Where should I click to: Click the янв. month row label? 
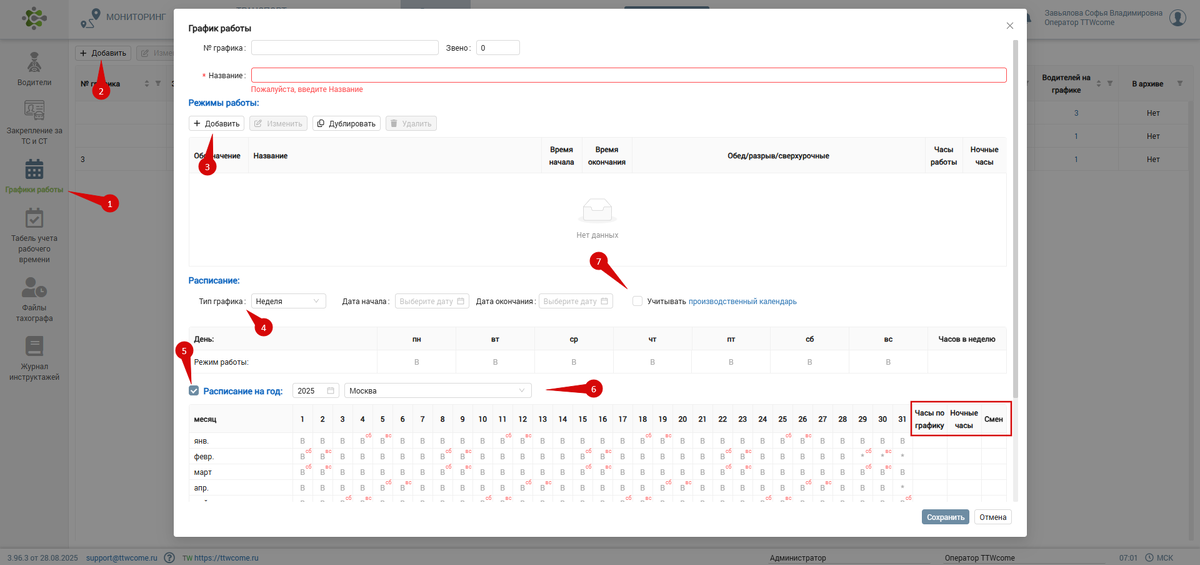tap(202, 441)
